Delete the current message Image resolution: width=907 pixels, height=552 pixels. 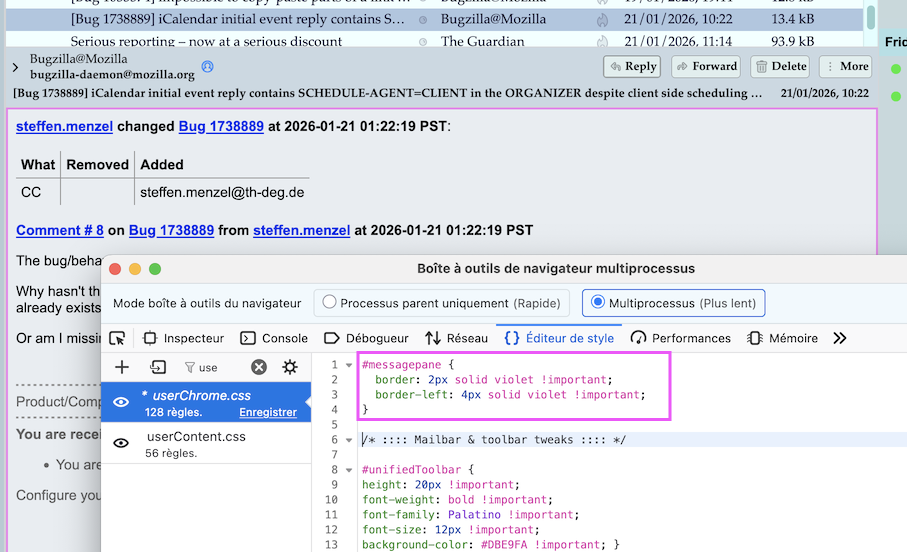point(780,66)
